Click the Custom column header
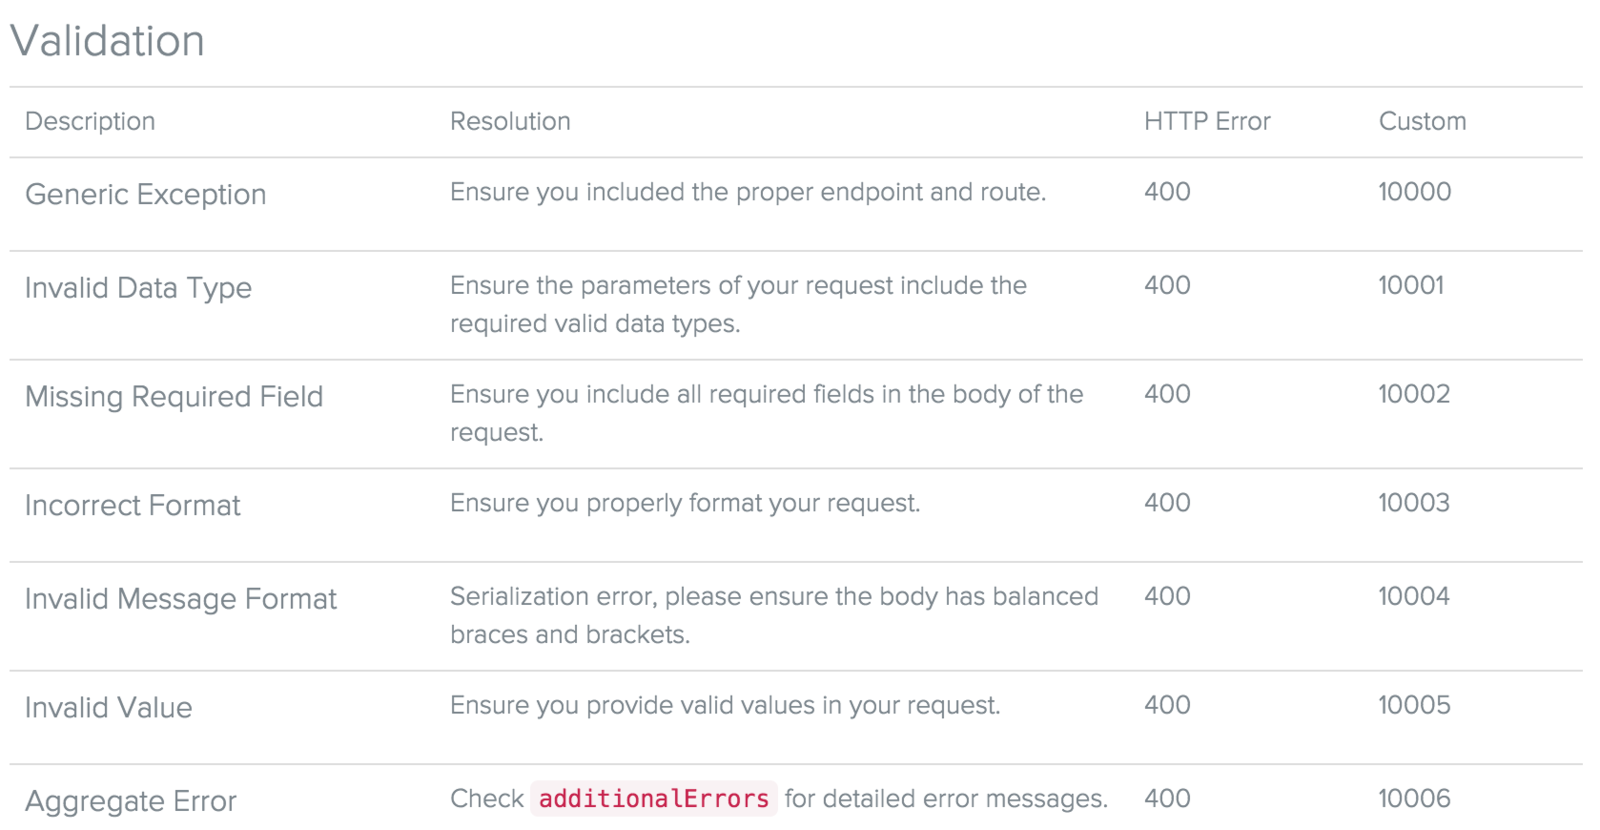 coord(1422,121)
